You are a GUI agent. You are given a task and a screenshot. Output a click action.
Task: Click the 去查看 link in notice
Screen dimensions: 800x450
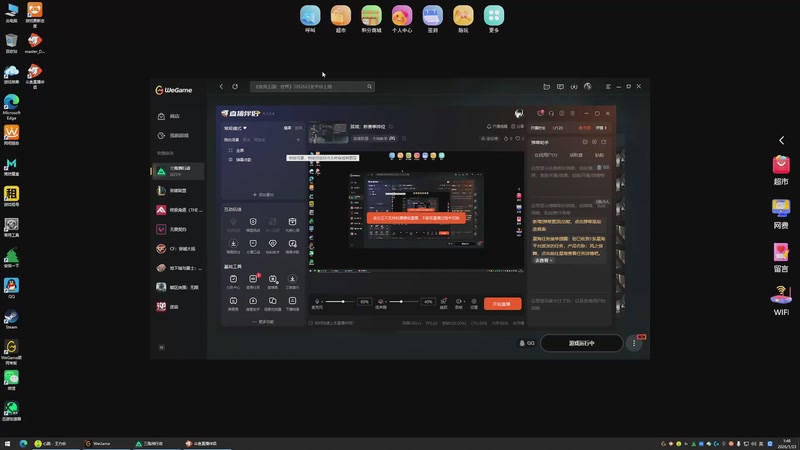click(543, 260)
